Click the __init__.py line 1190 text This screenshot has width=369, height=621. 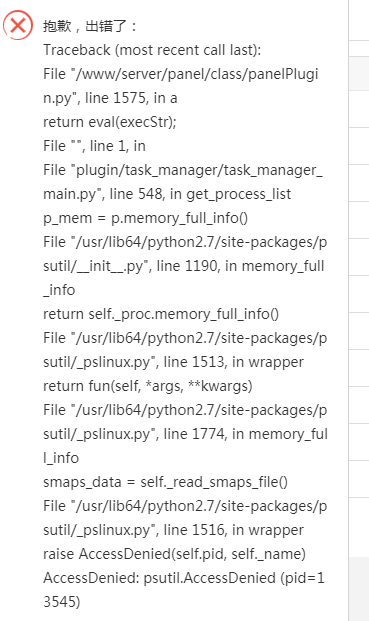184,266
